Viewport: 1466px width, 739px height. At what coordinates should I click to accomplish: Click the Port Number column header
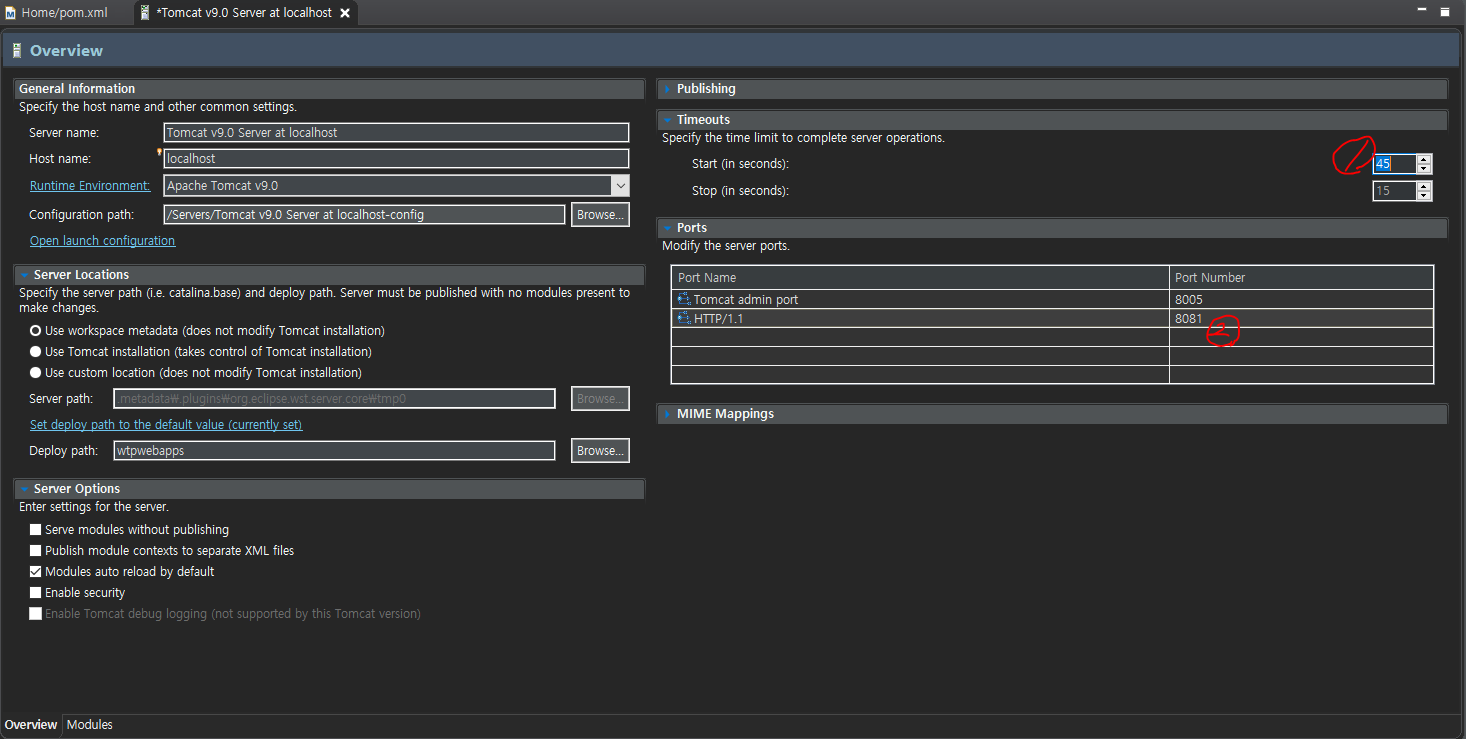click(x=1301, y=277)
